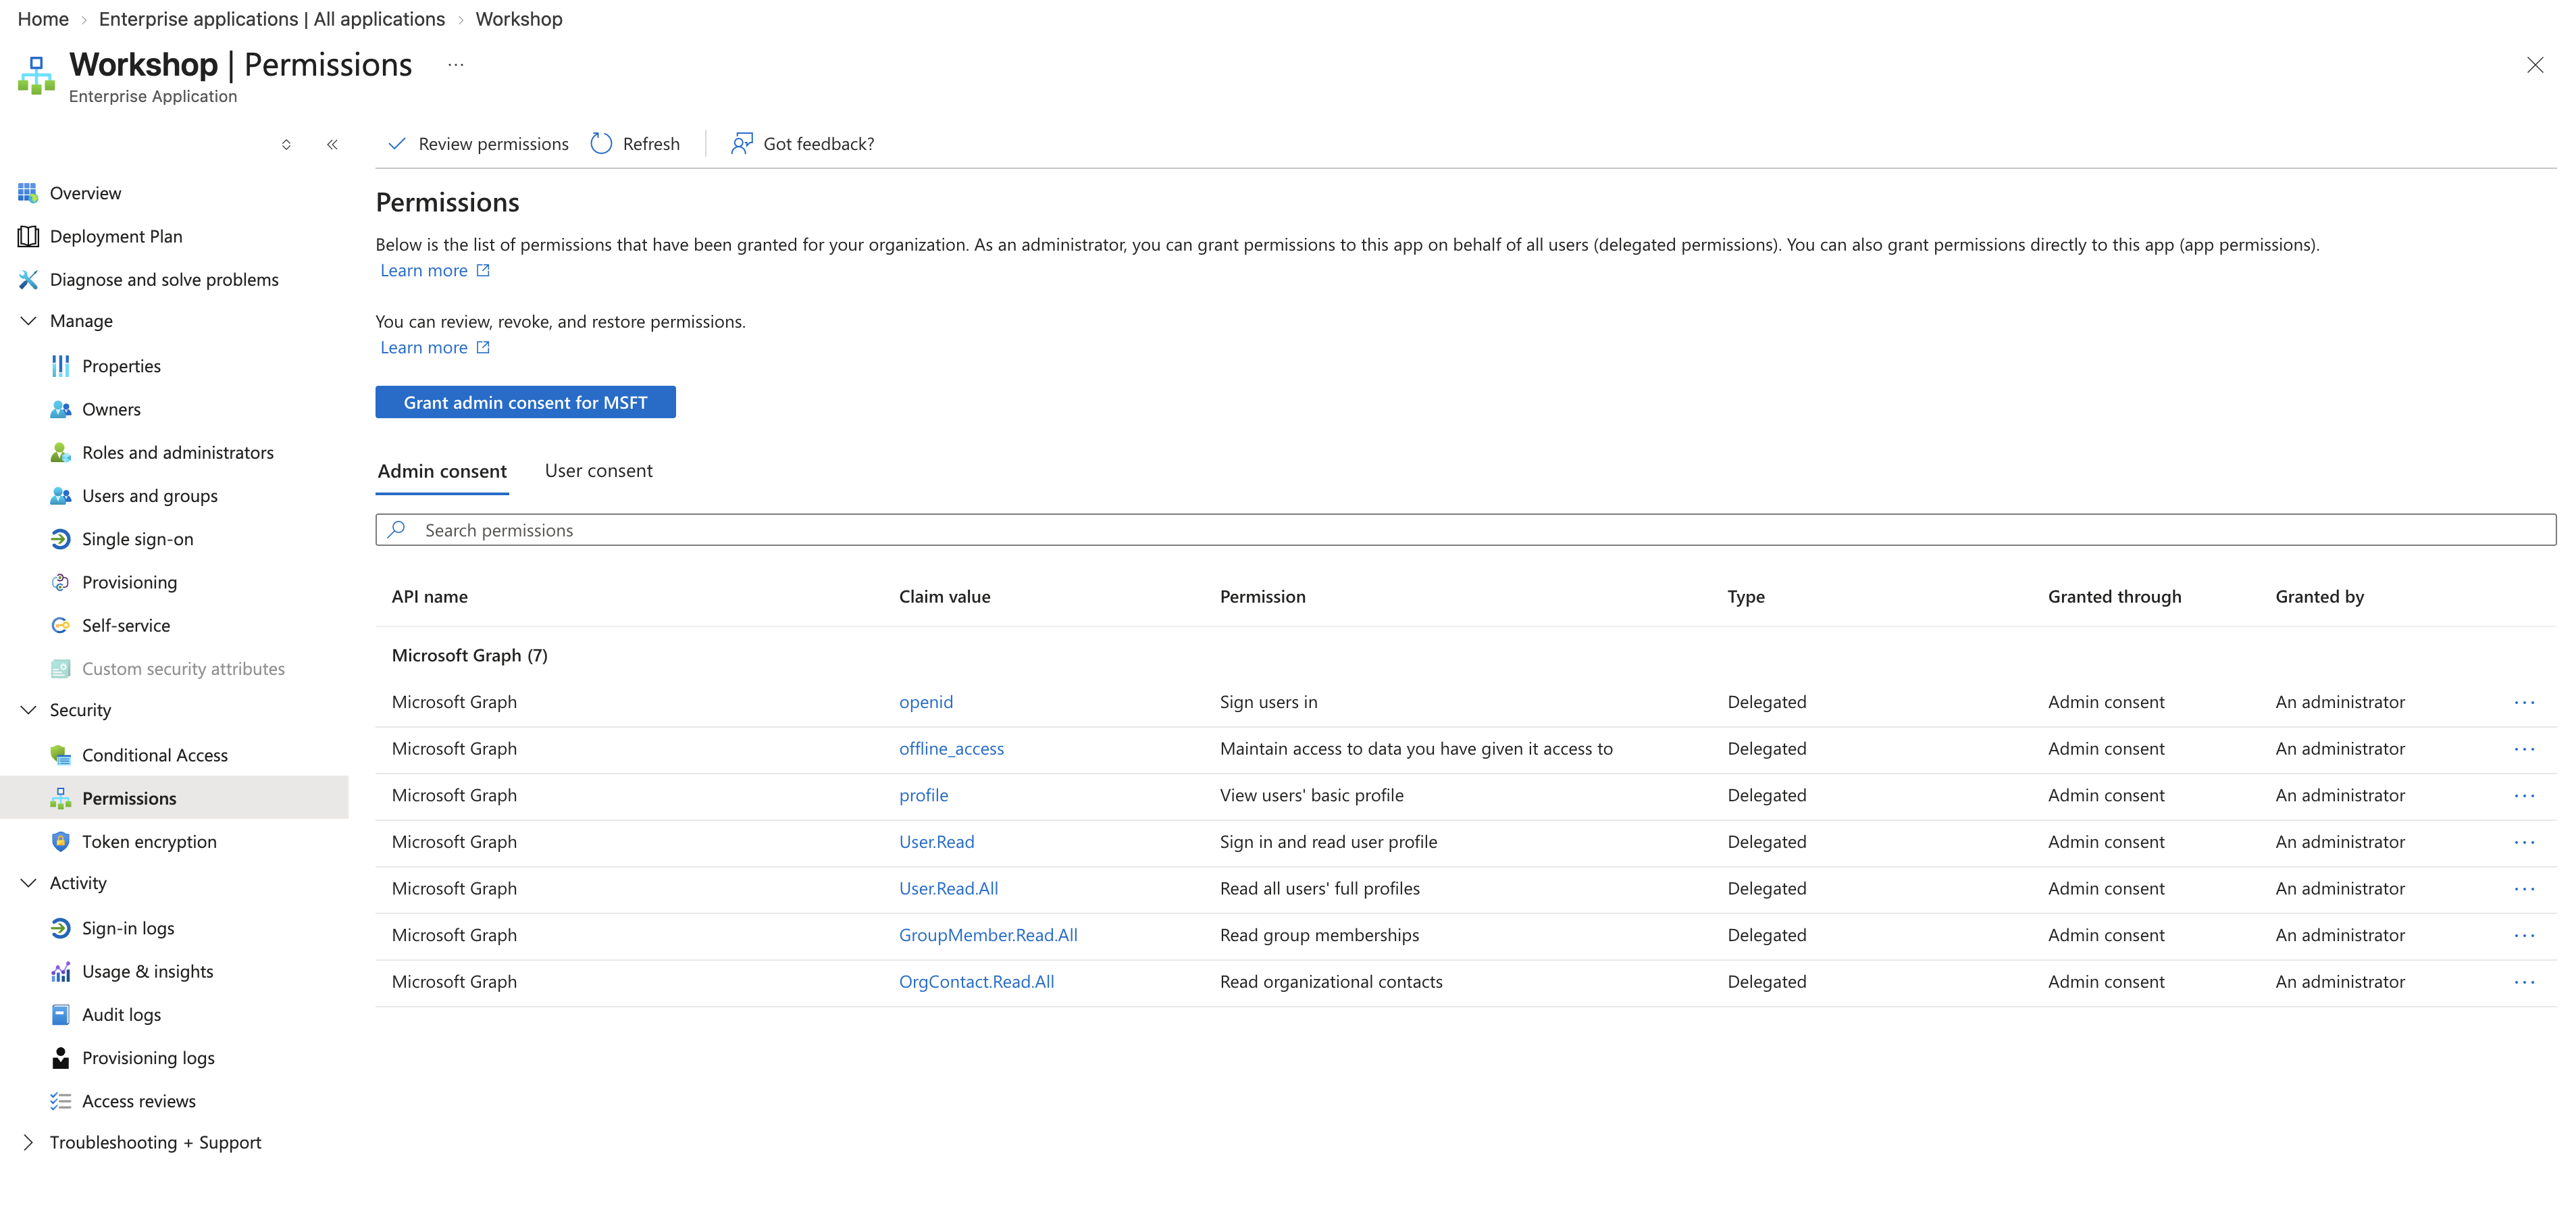The width and height of the screenshot is (2576, 1208).
Task: Click the openid claim value link
Action: pos(926,702)
